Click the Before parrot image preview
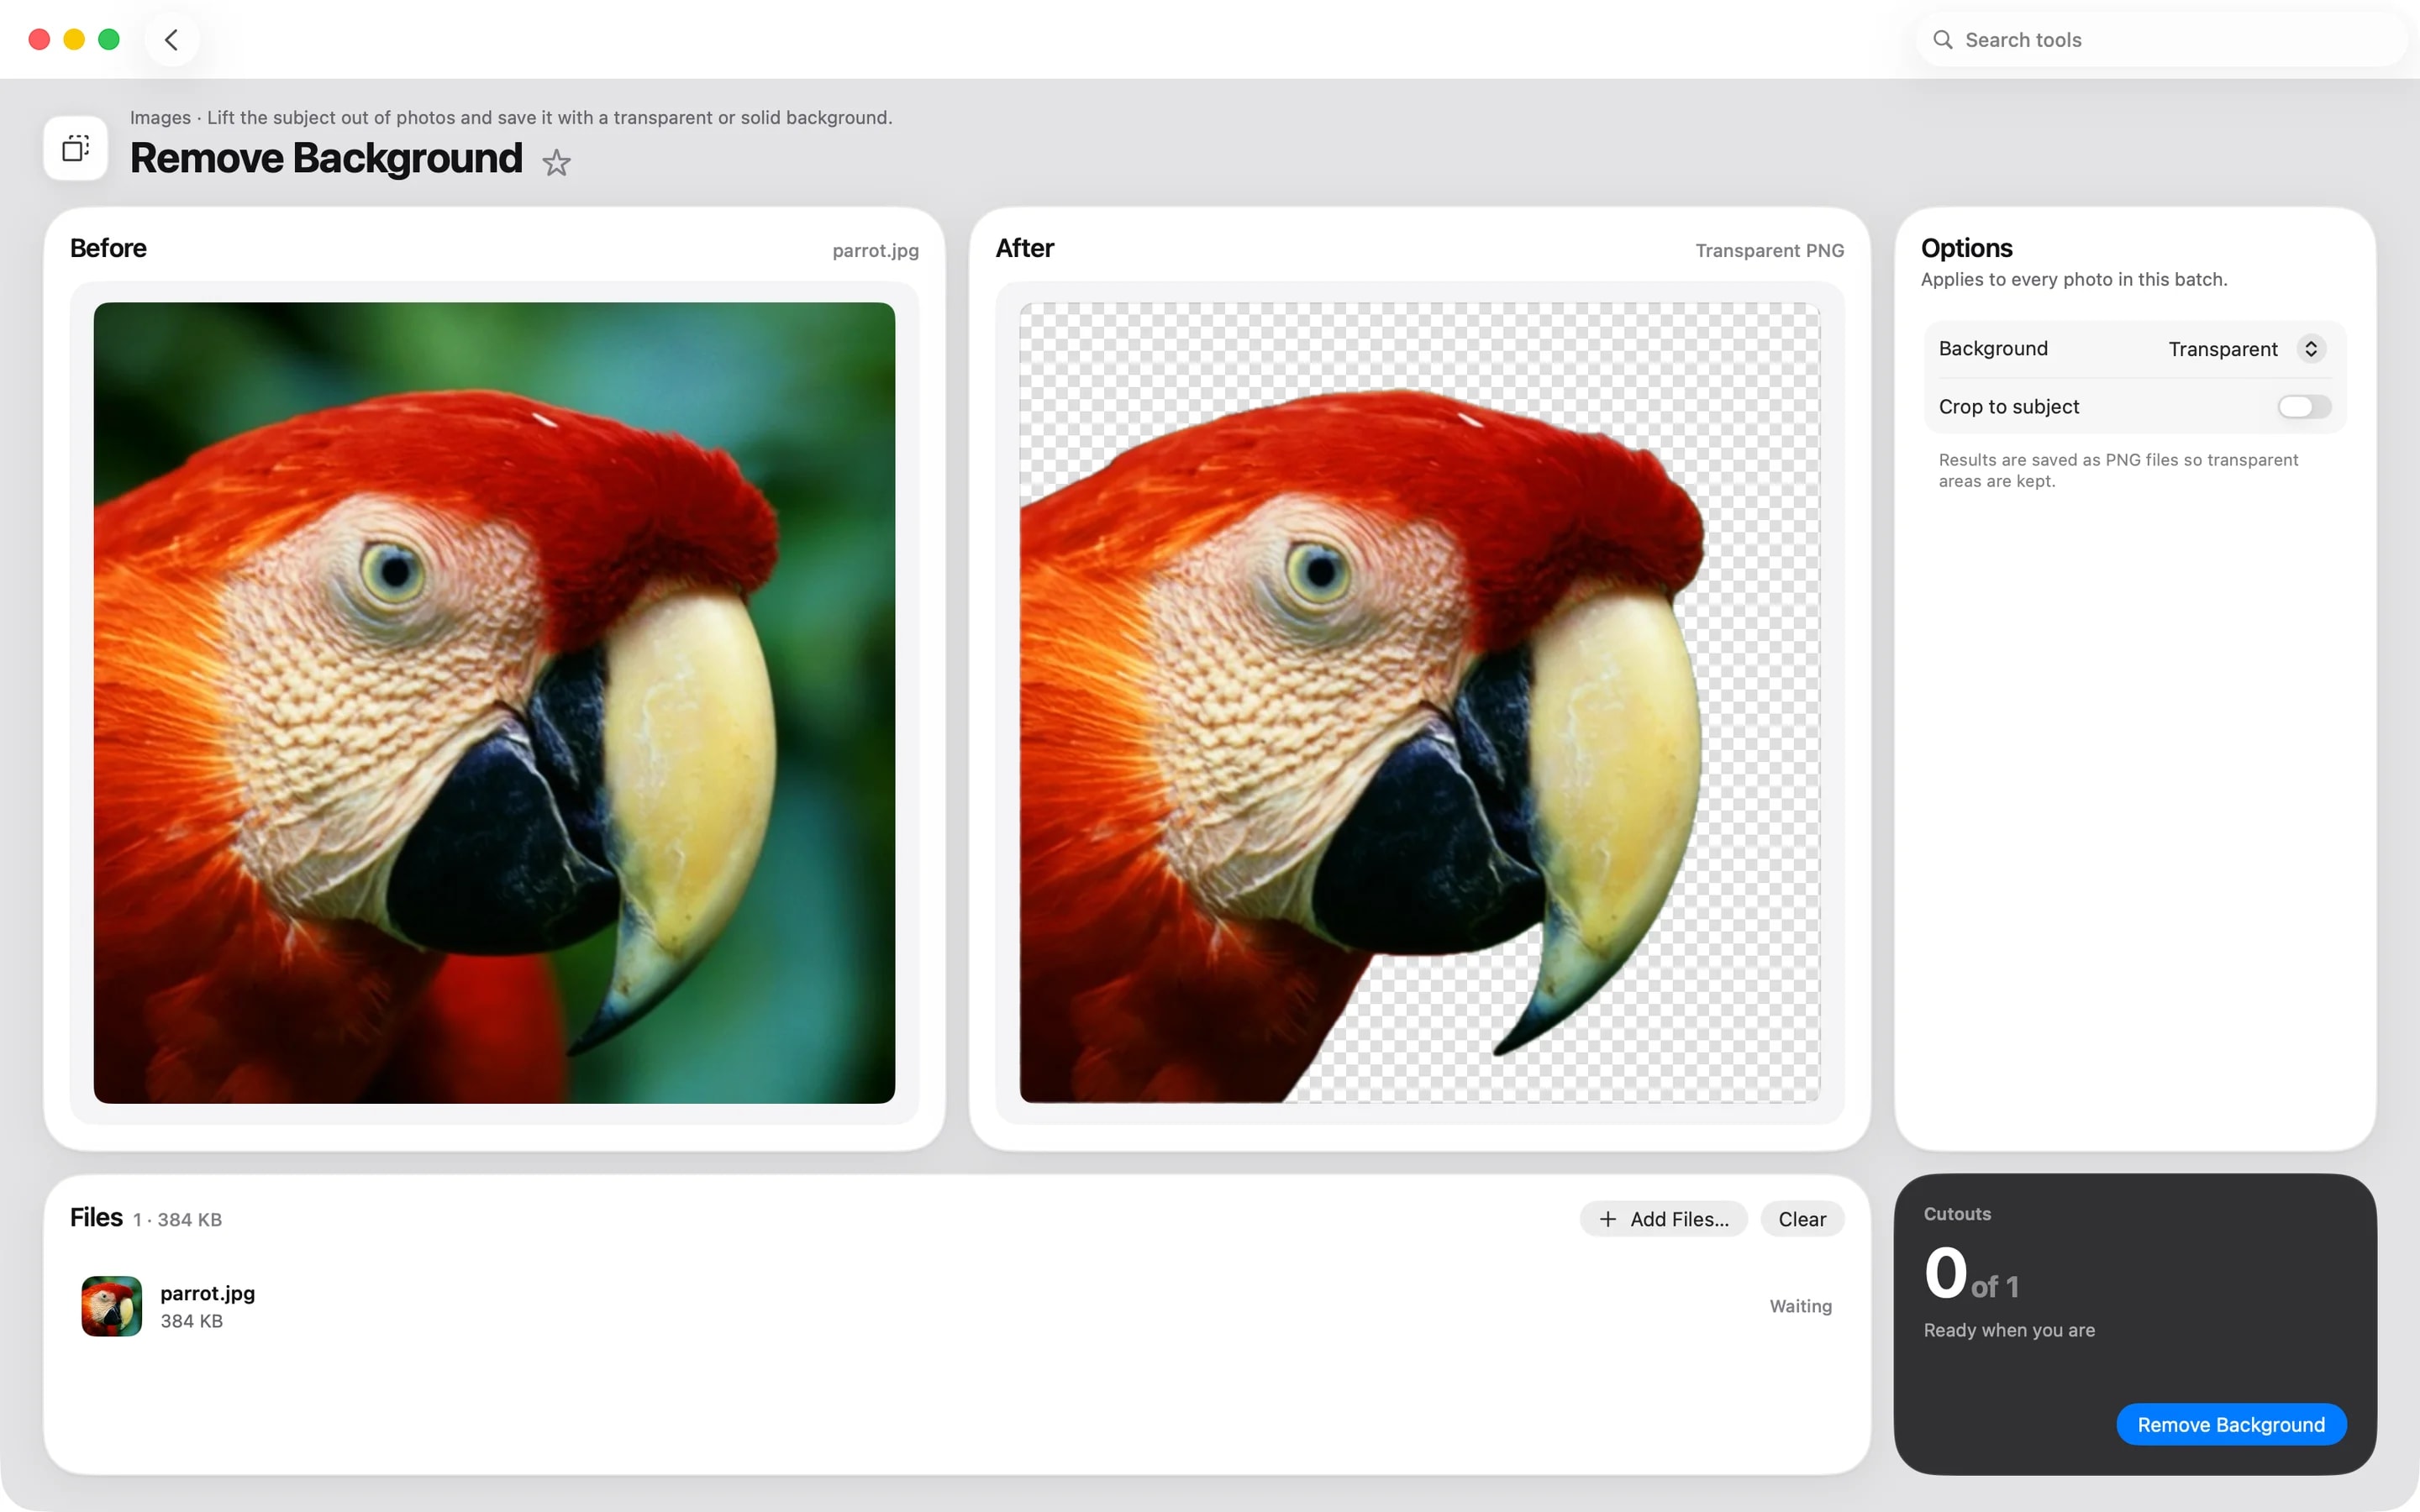This screenshot has height=1512, width=2420. (494, 703)
